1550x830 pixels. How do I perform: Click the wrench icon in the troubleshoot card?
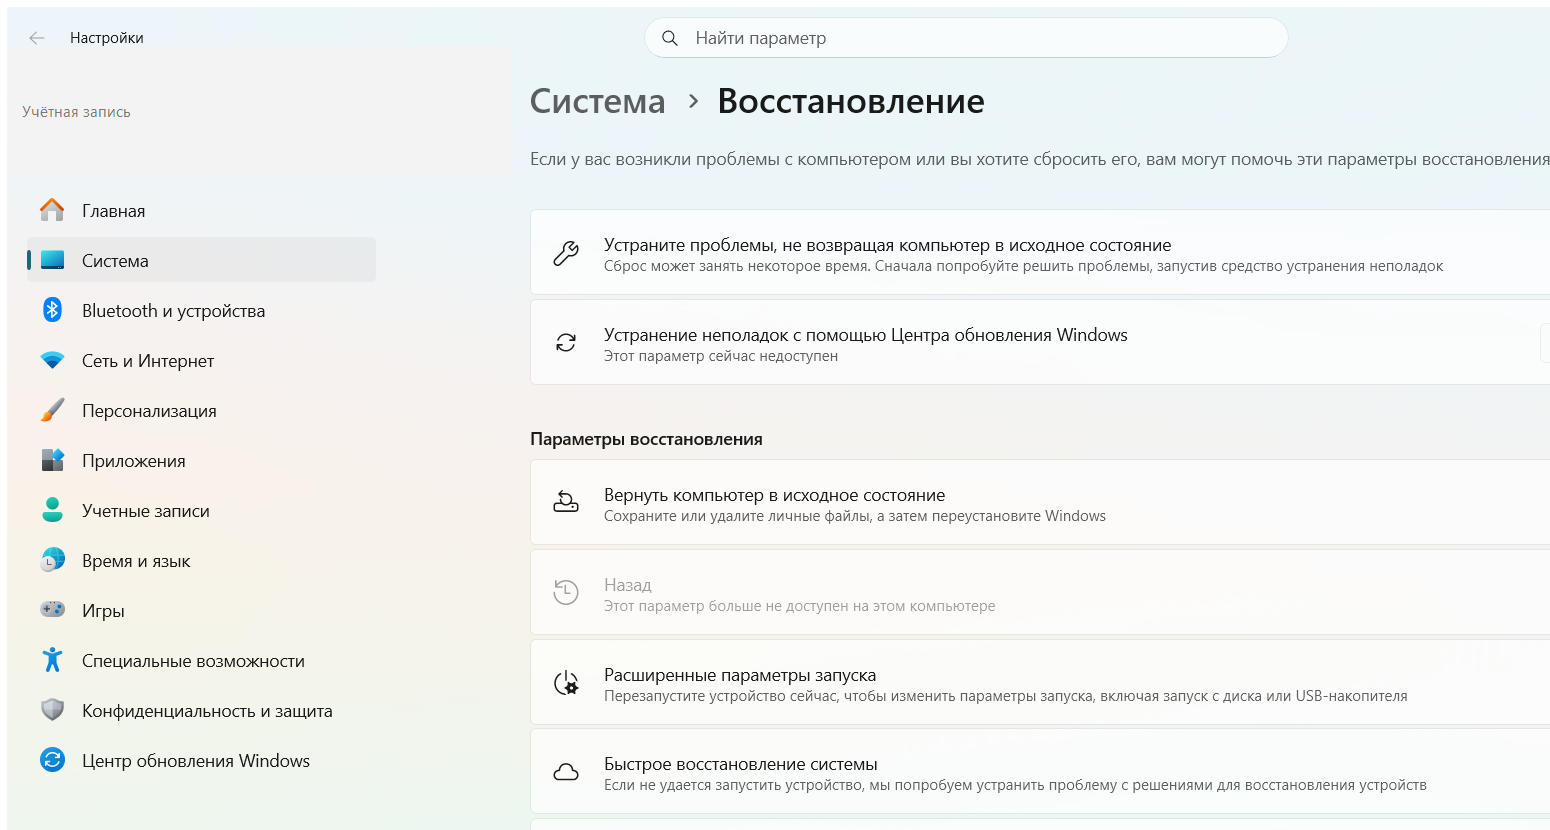(566, 253)
